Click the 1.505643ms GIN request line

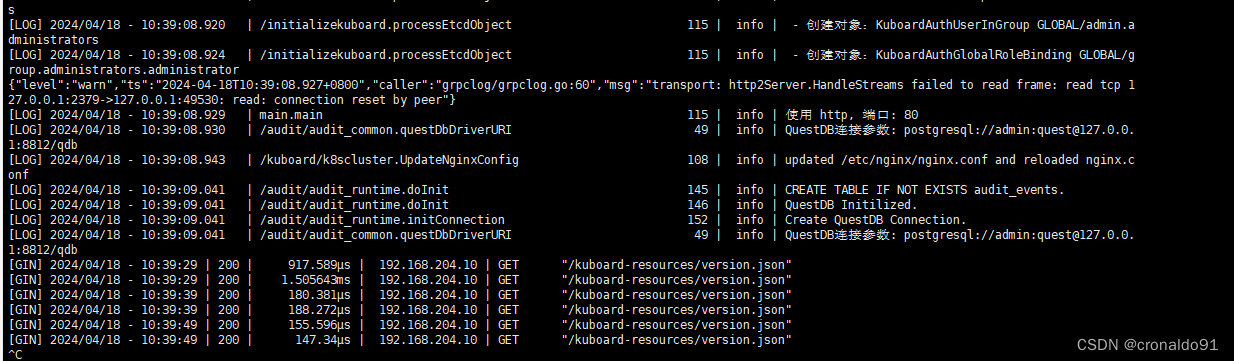400,280
